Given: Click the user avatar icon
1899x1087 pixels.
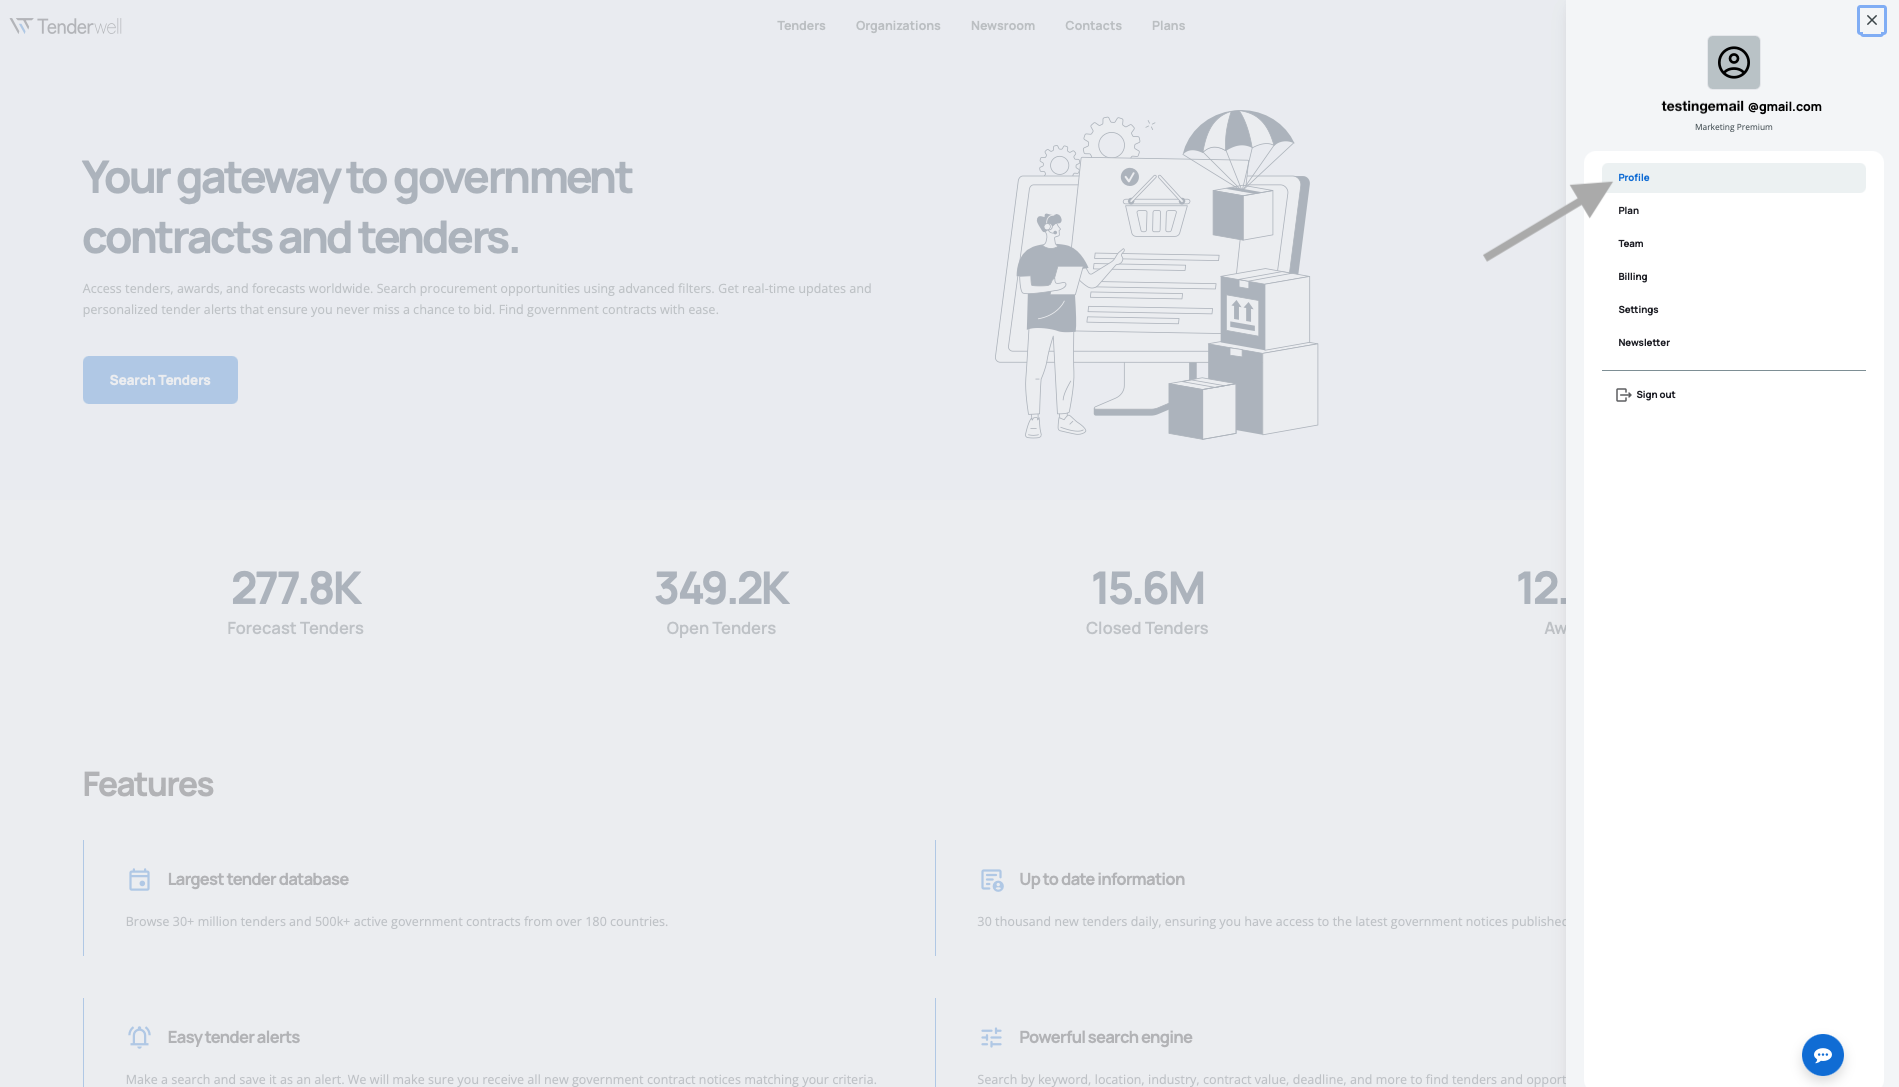Looking at the screenshot, I should tap(1733, 63).
